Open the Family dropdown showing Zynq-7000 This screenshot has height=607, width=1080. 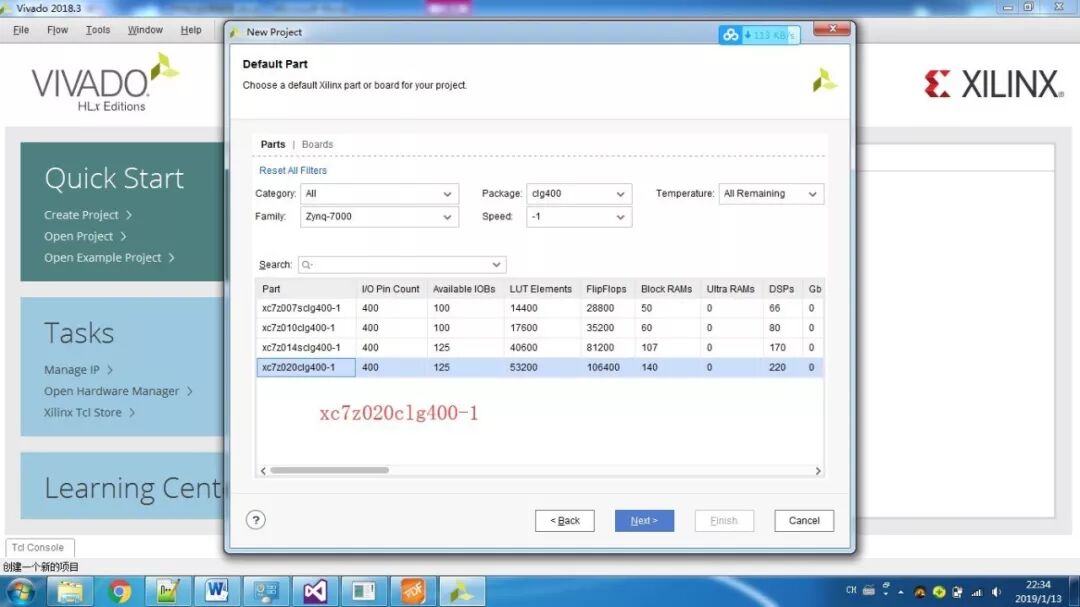(x=379, y=216)
